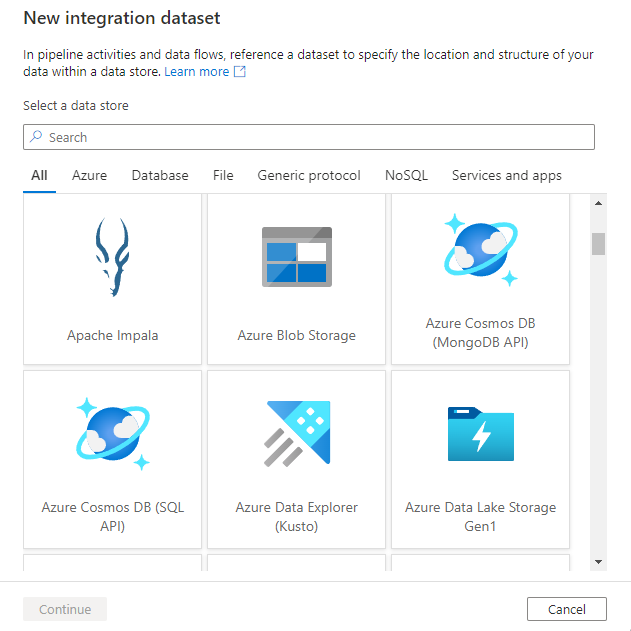
Task: Click the scrollbar down arrow
Action: (x=598, y=563)
